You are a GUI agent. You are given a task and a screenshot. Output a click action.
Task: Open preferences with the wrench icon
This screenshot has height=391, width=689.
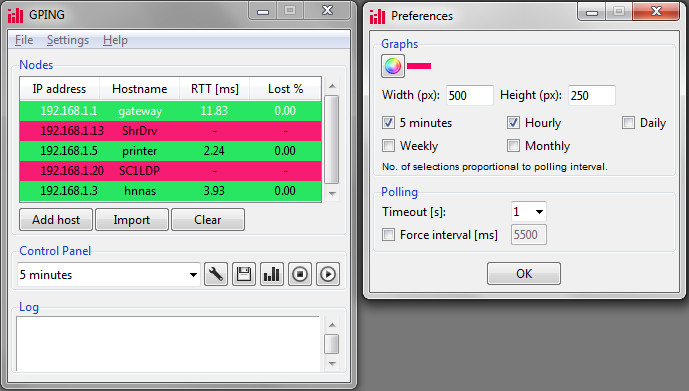tap(216, 274)
